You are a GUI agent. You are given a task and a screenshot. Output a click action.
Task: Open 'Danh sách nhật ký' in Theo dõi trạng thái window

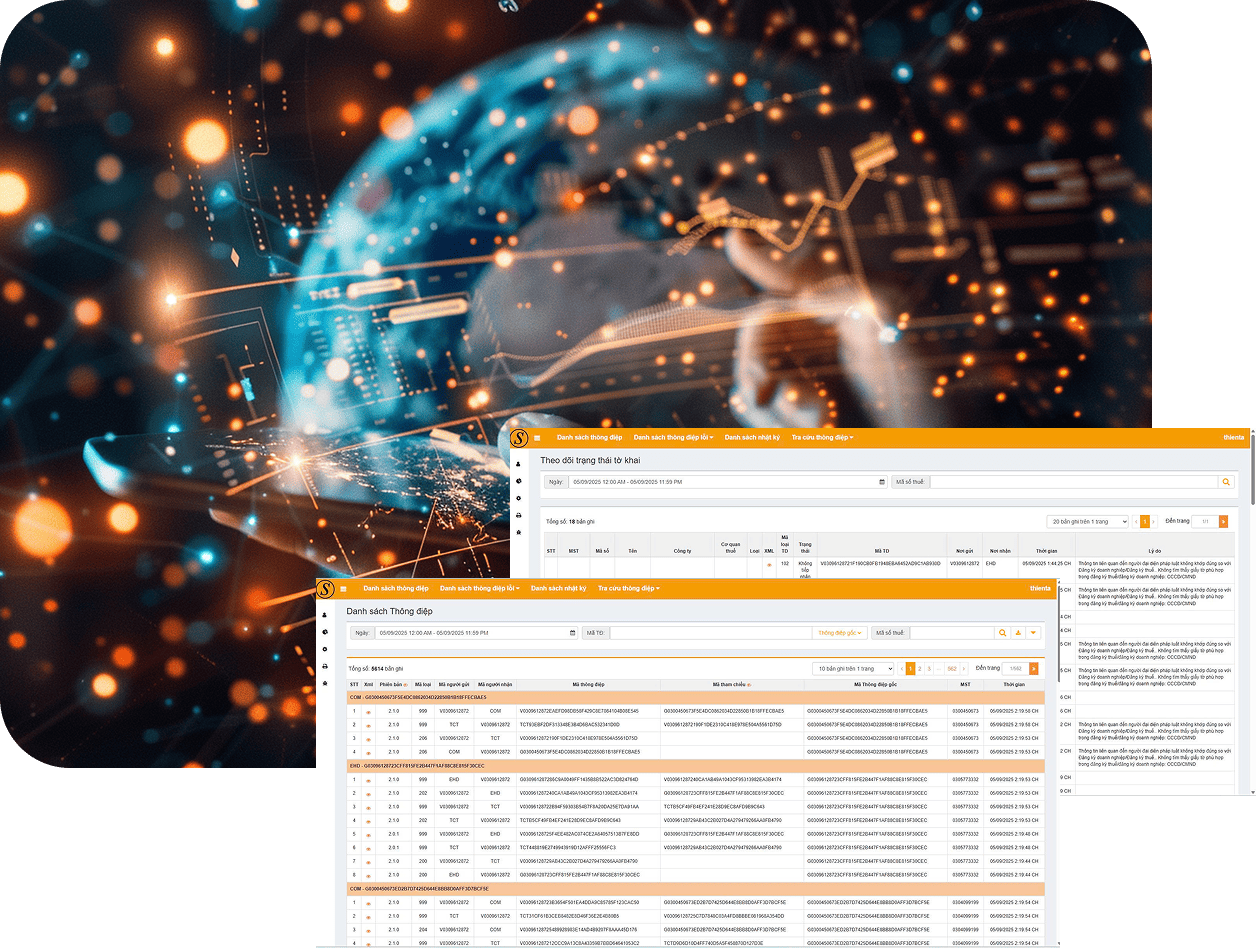pos(752,438)
